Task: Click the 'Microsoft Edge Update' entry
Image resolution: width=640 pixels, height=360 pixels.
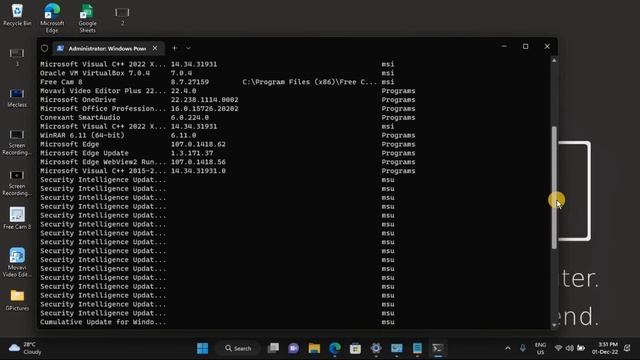Action: (x=84, y=153)
